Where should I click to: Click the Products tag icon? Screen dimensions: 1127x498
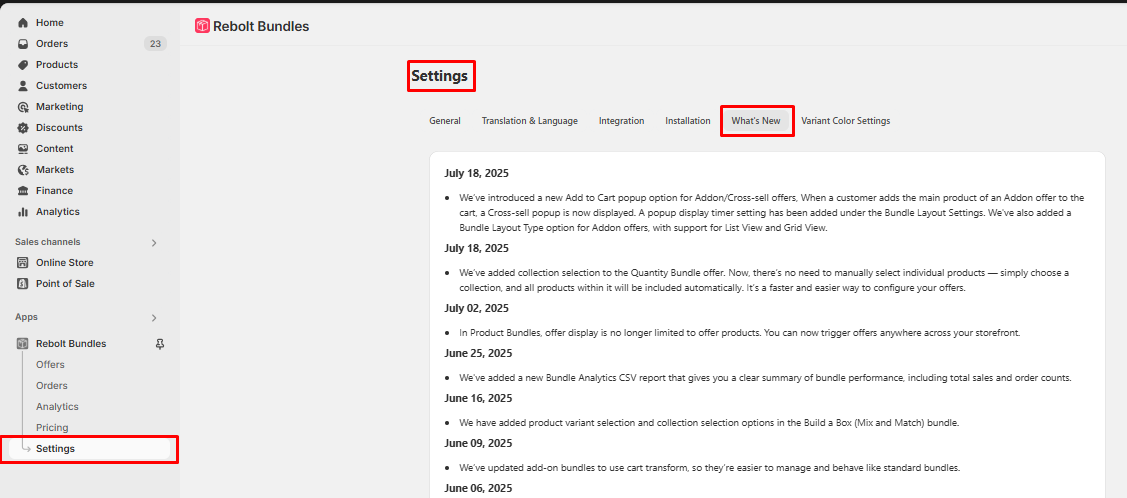[x=23, y=65]
